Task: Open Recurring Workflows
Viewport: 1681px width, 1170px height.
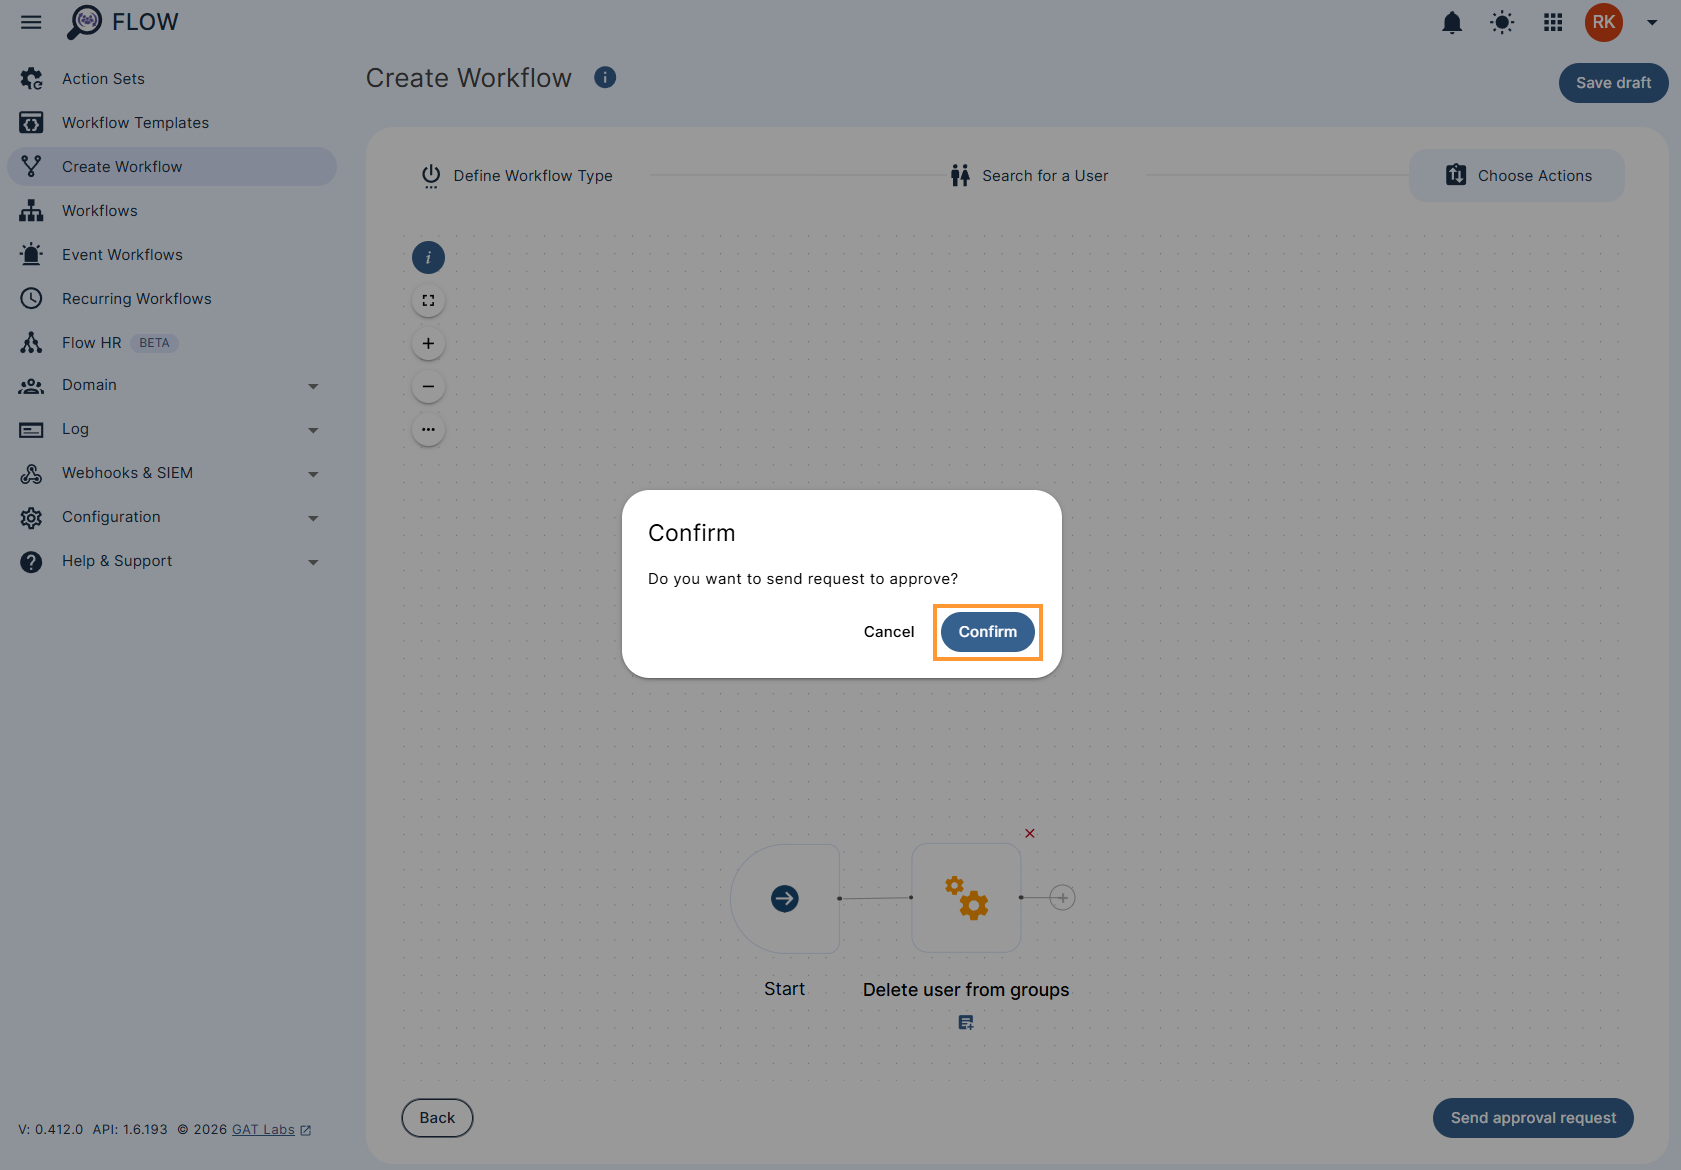Action: click(136, 298)
